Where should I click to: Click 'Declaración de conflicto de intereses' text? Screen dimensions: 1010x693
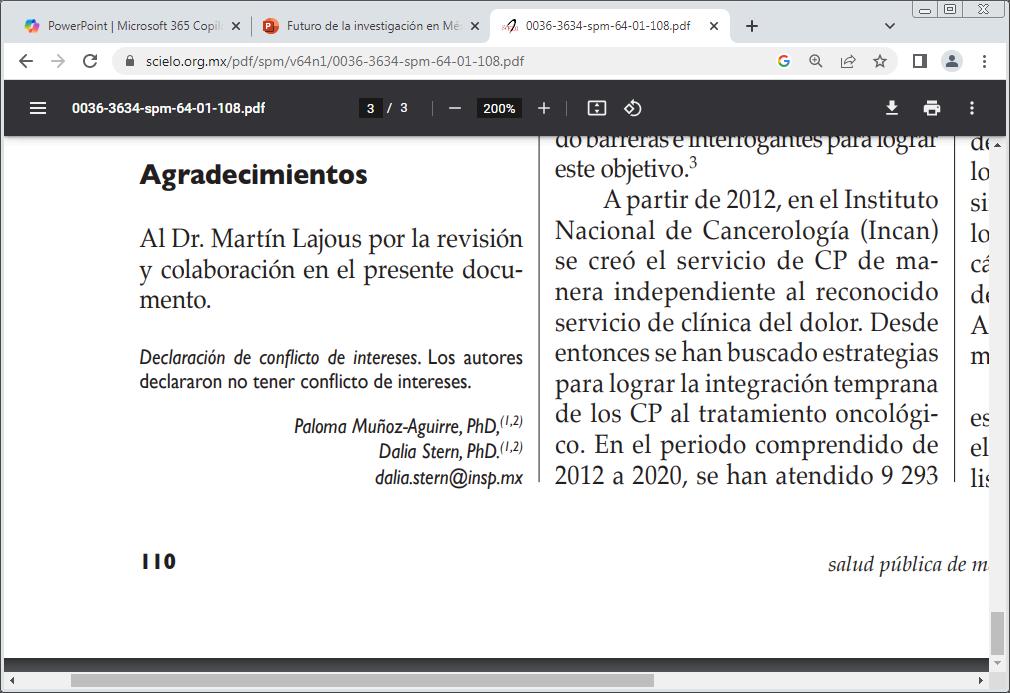pos(280,357)
